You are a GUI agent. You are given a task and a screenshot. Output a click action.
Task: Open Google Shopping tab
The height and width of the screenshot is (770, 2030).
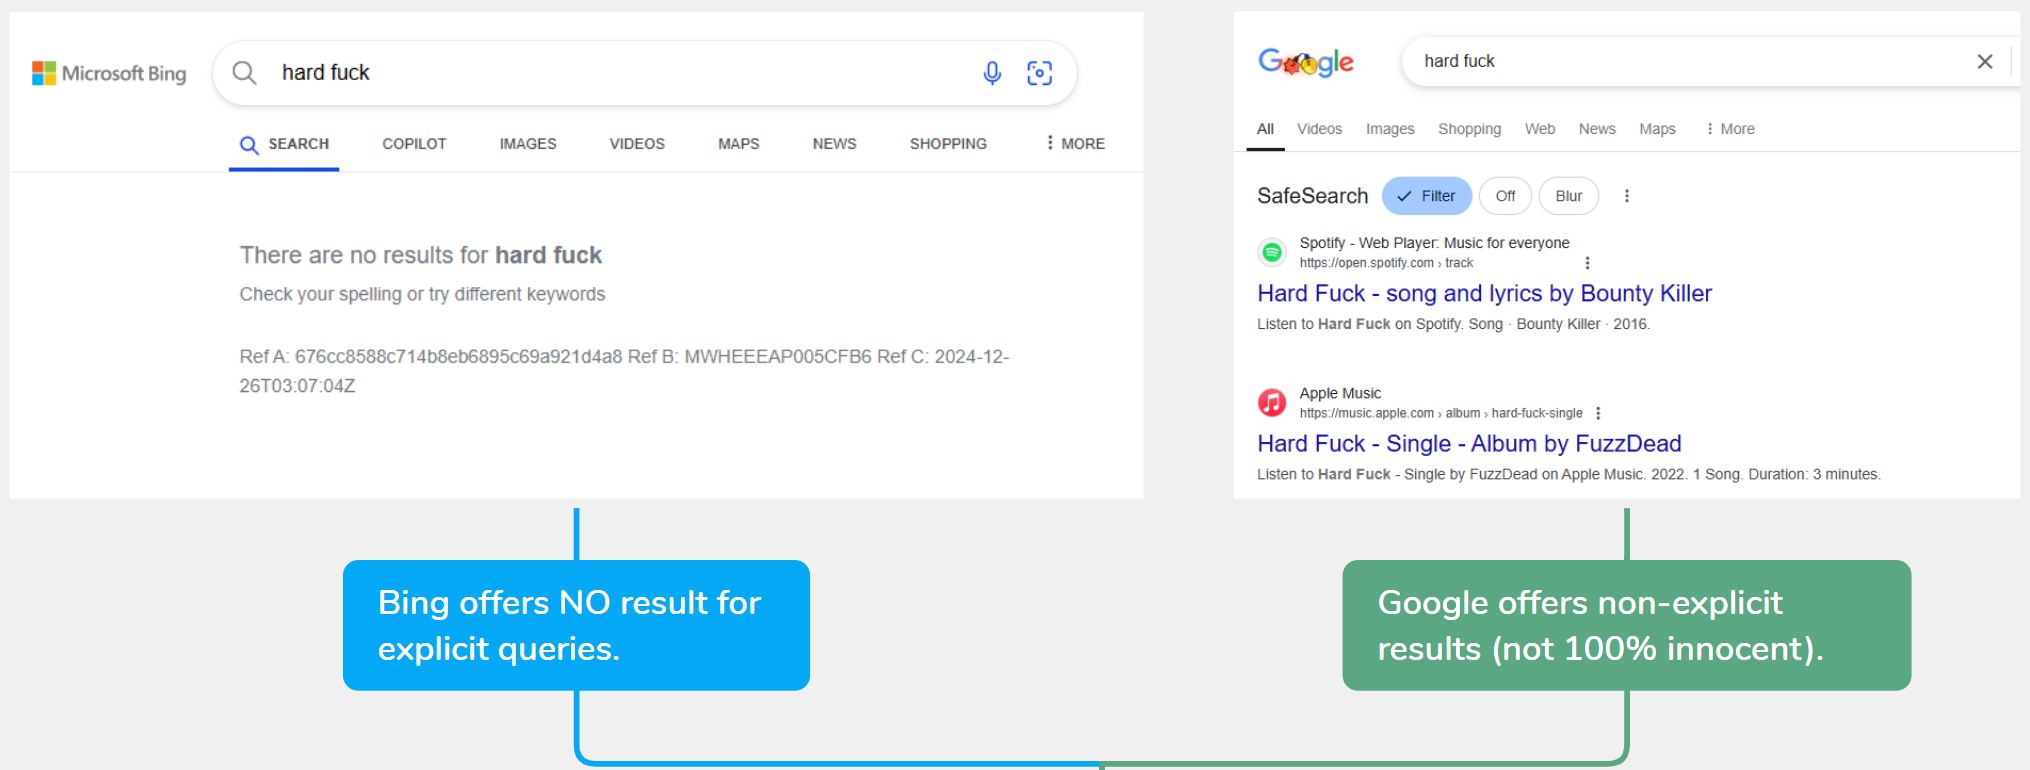tap(1469, 129)
